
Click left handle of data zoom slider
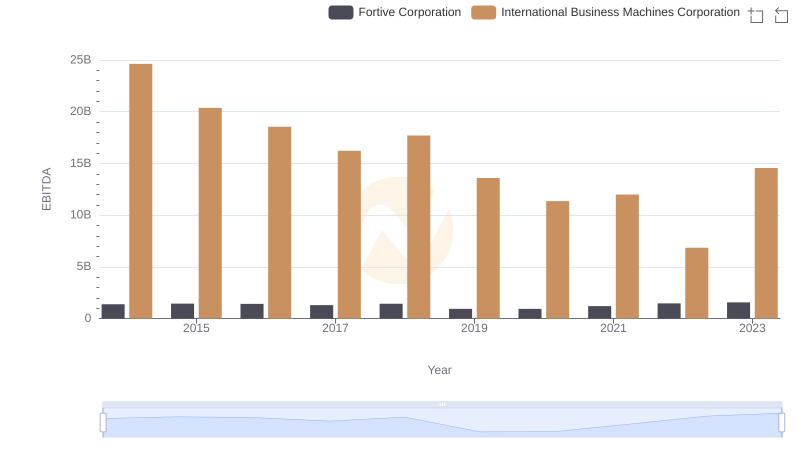click(103, 423)
